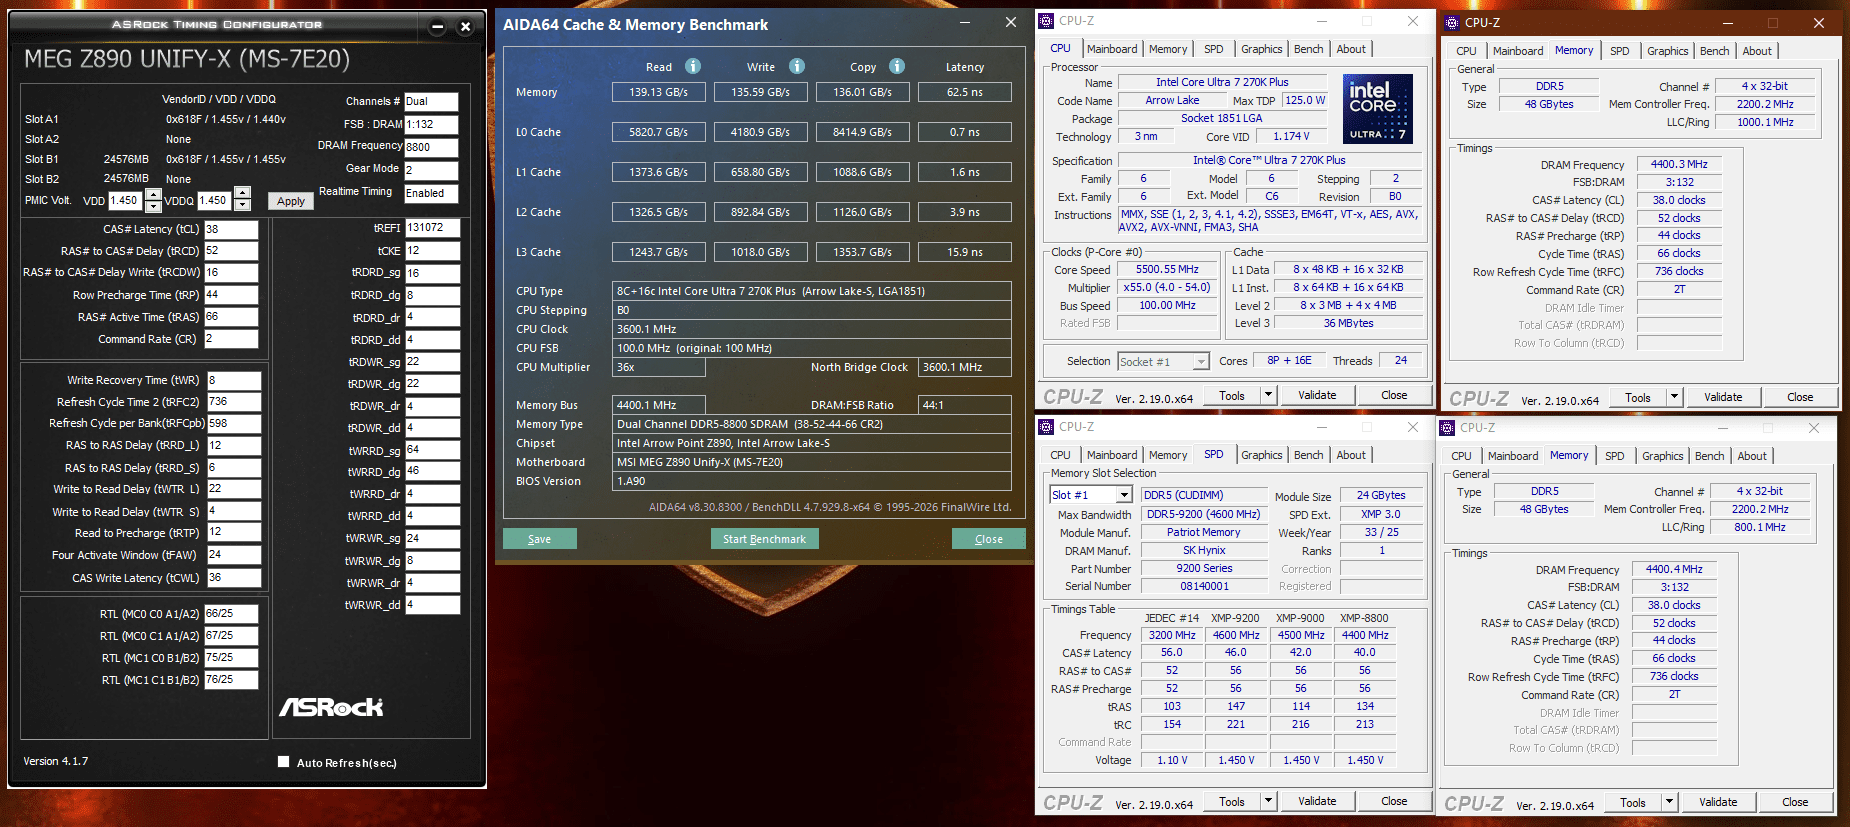Expand the Tools arrow in the lower CPU-Z Memory window
Viewport: 1850px width, 827px height.
pos(1669,802)
